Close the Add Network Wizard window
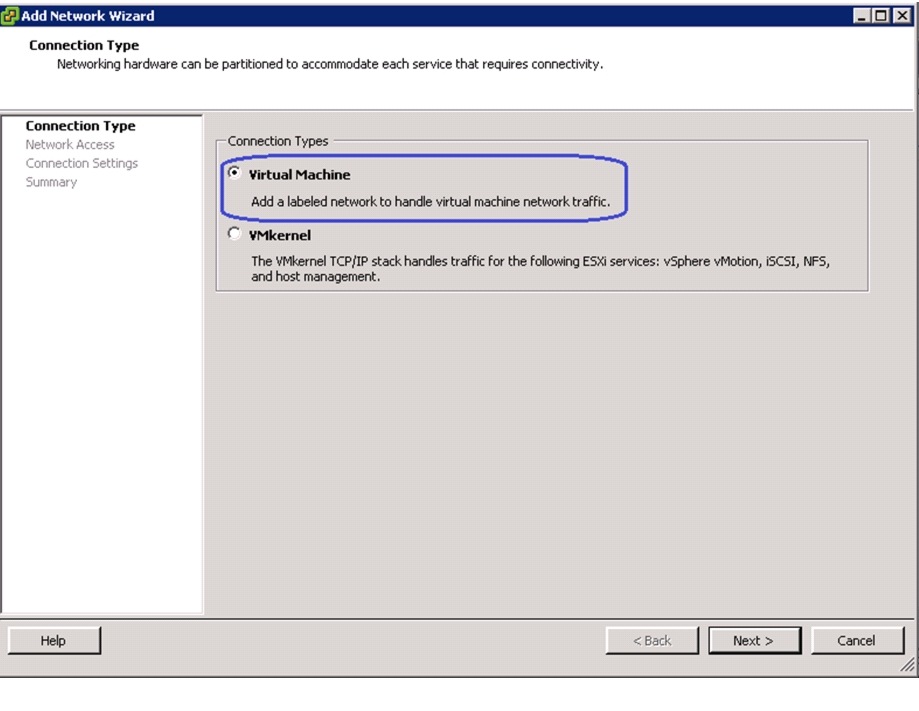 (x=903, y=16)
